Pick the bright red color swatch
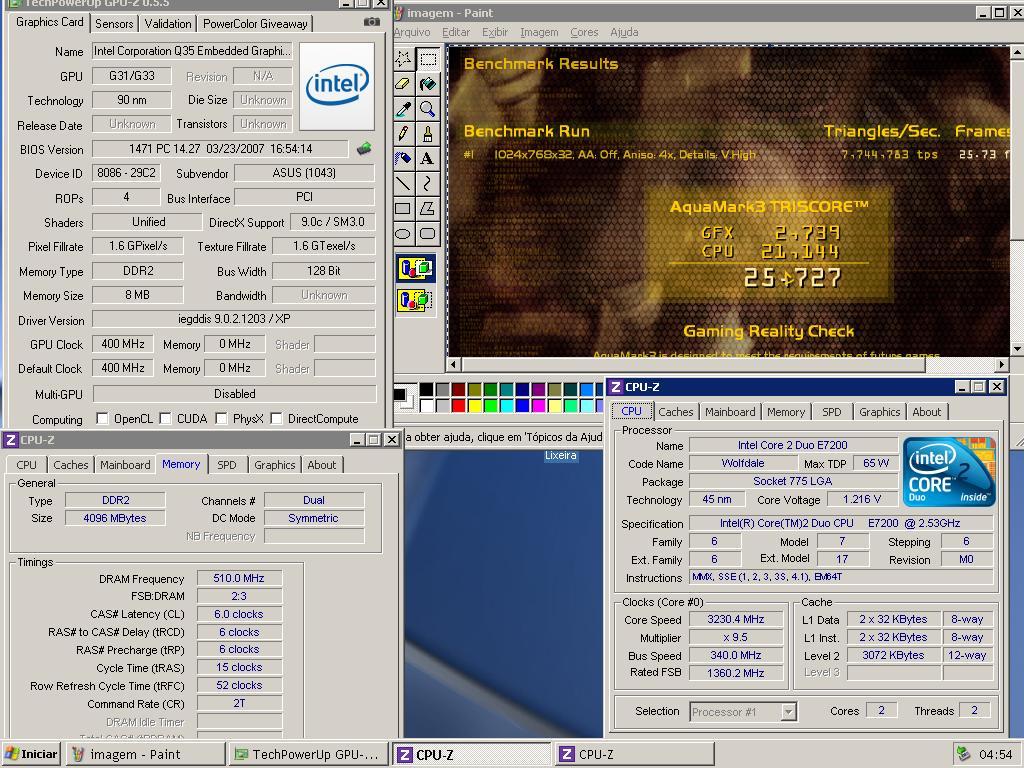1024x768 pixels. pos(458,406)
